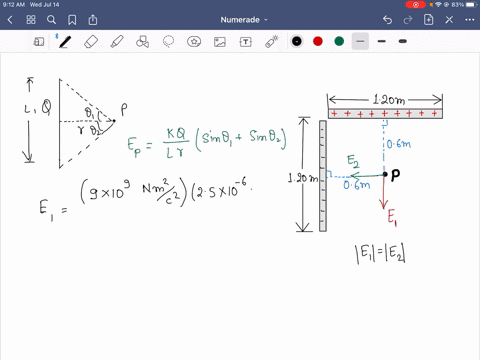Open the Elements sticker tool
The width and height of the screenshot is (480, 360).
coord(194,42)
